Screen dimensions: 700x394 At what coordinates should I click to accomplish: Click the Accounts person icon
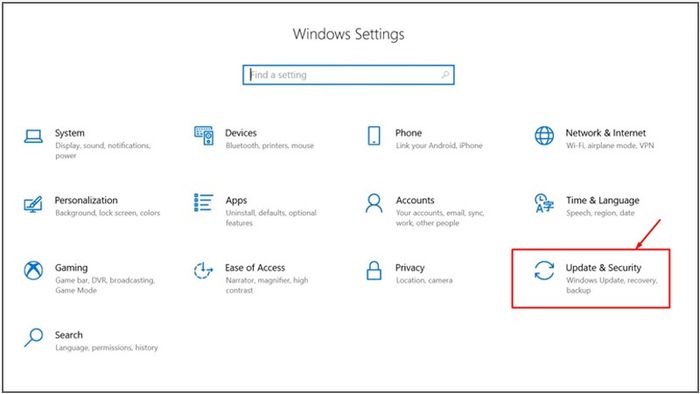pyautogui.click(x=374, y=203)
